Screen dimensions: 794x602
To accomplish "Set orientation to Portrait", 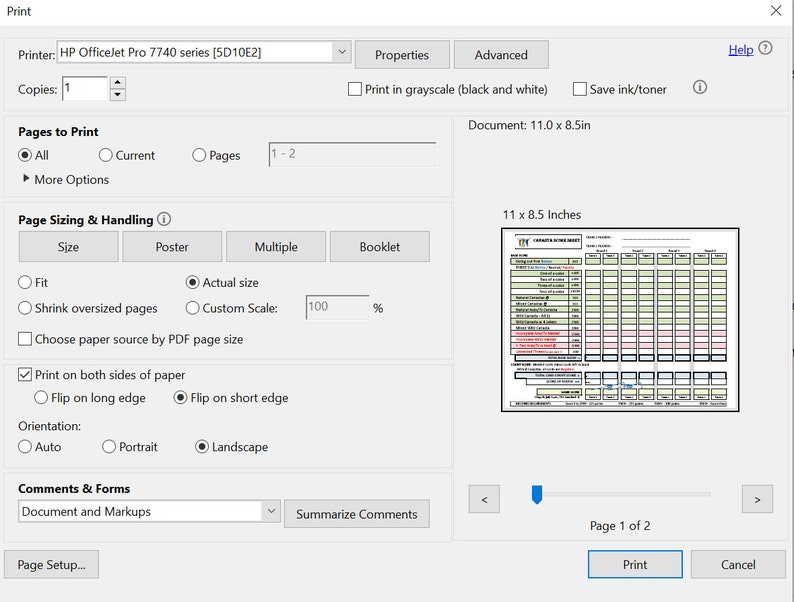I will 109,447.
